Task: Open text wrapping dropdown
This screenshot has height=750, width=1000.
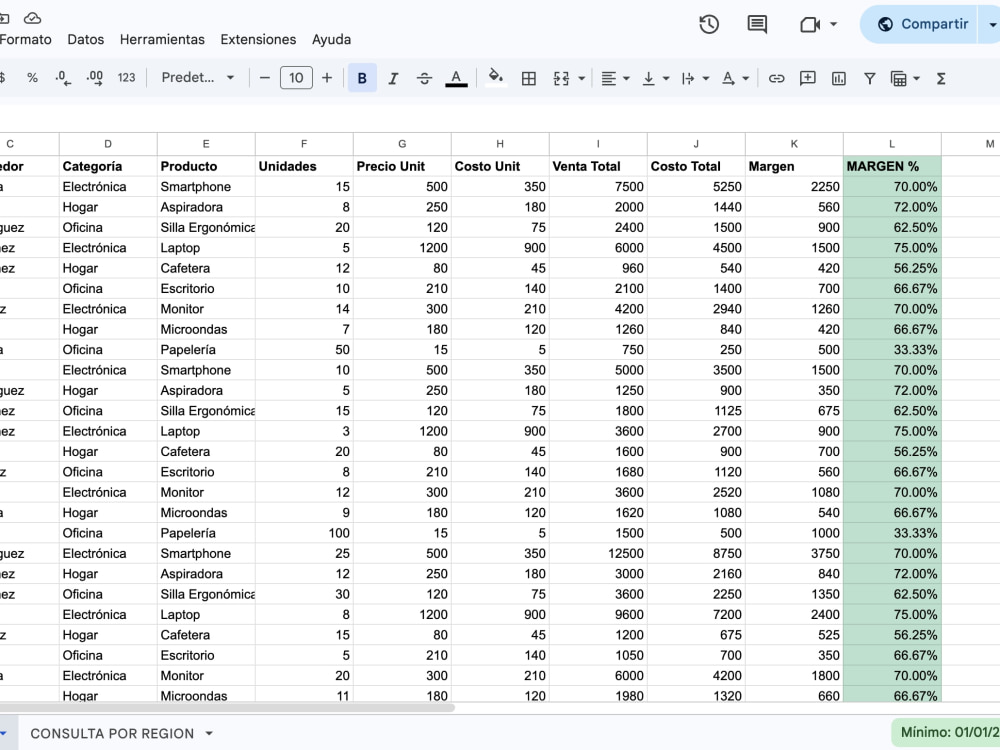Action: tap(695, 78)
